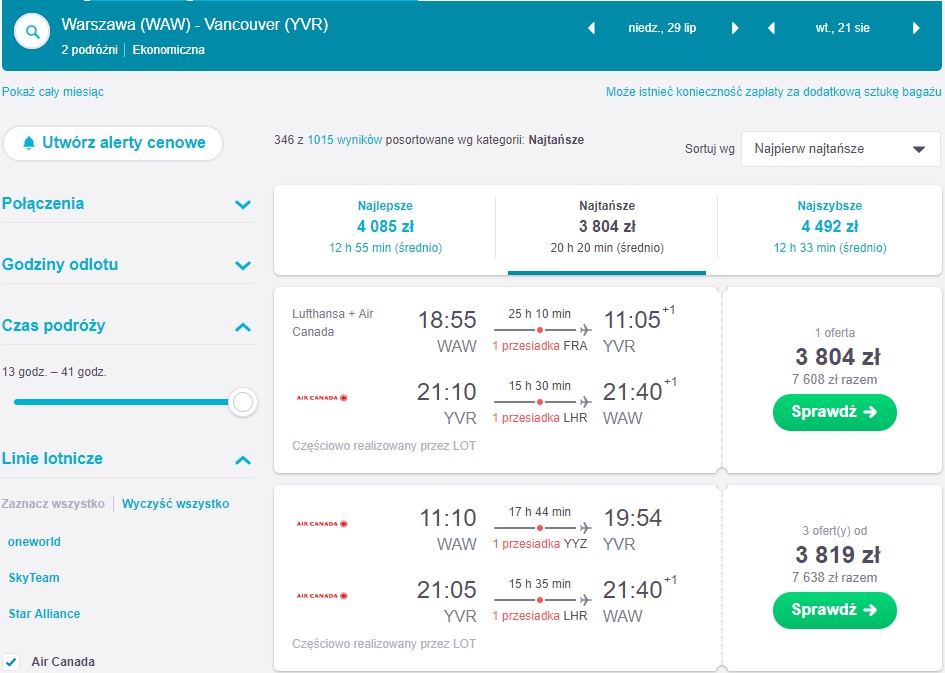
Task: Uncheck the Air Canada airline checkbox
Action: [11, 662]
